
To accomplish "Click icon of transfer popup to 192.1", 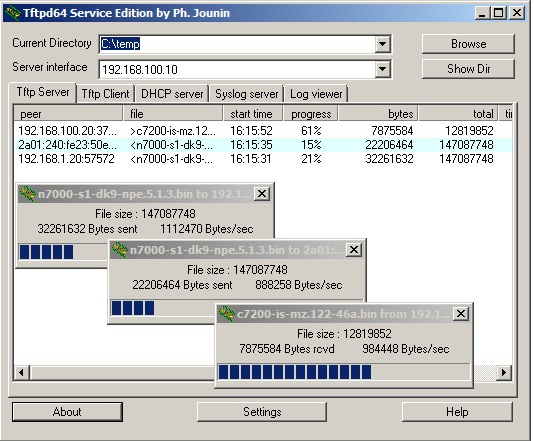I will tap(27, 194).
